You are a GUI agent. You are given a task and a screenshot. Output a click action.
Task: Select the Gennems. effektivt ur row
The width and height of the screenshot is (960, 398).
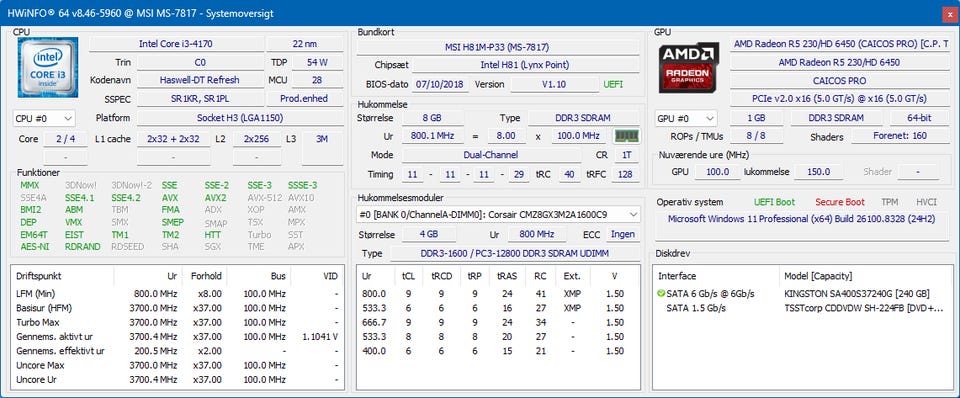[178, 351]
